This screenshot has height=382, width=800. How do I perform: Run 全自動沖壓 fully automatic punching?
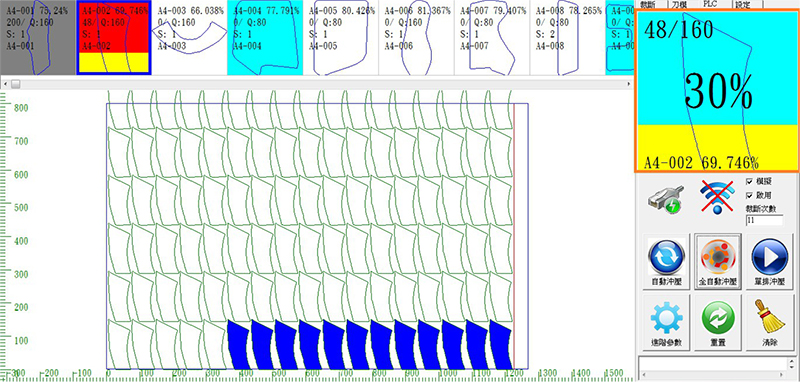point(718,262)
